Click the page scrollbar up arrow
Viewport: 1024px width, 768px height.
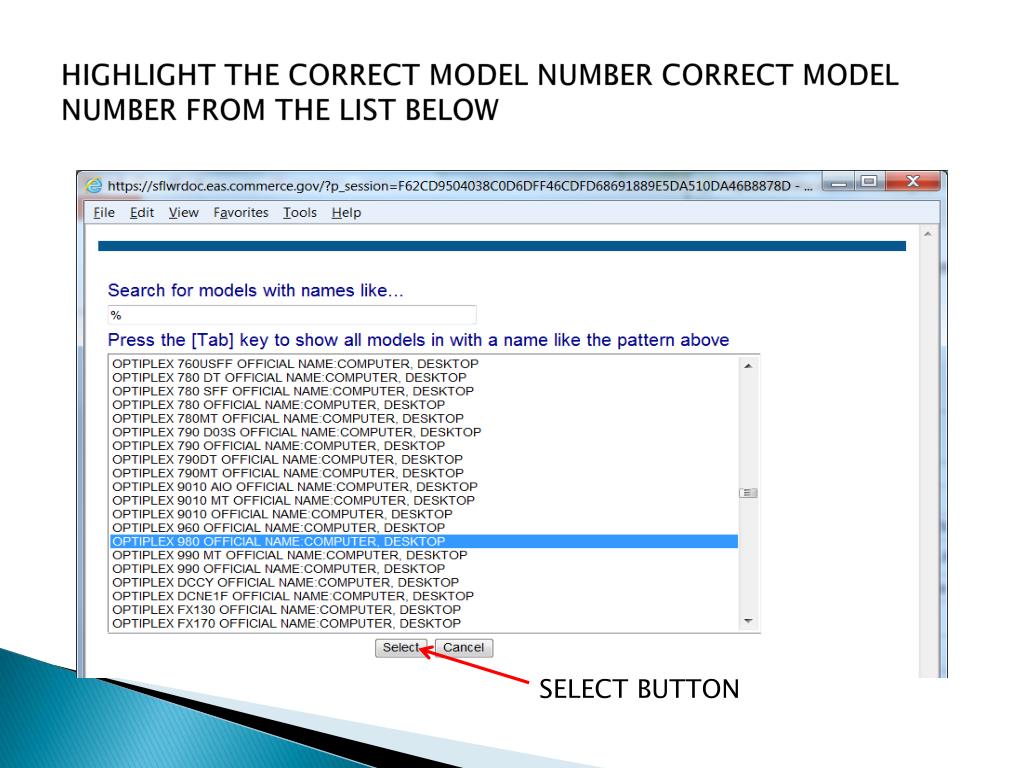point(927,234)
